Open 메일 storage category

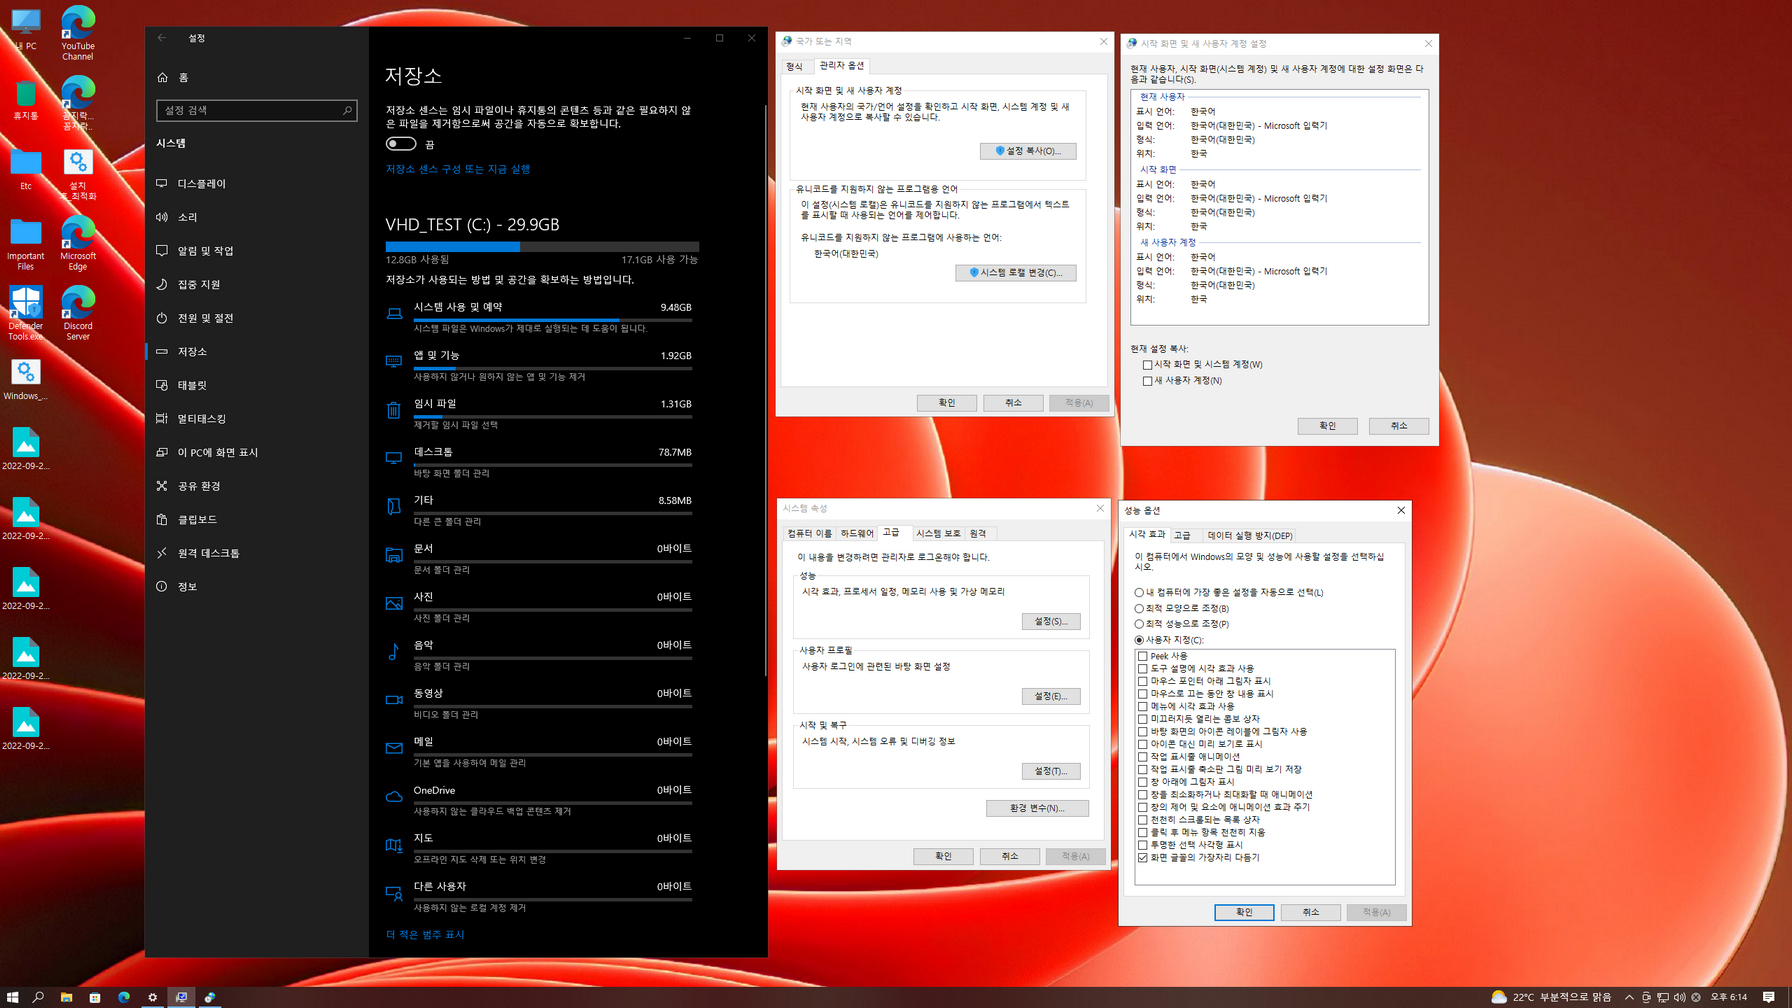point(540,751)
